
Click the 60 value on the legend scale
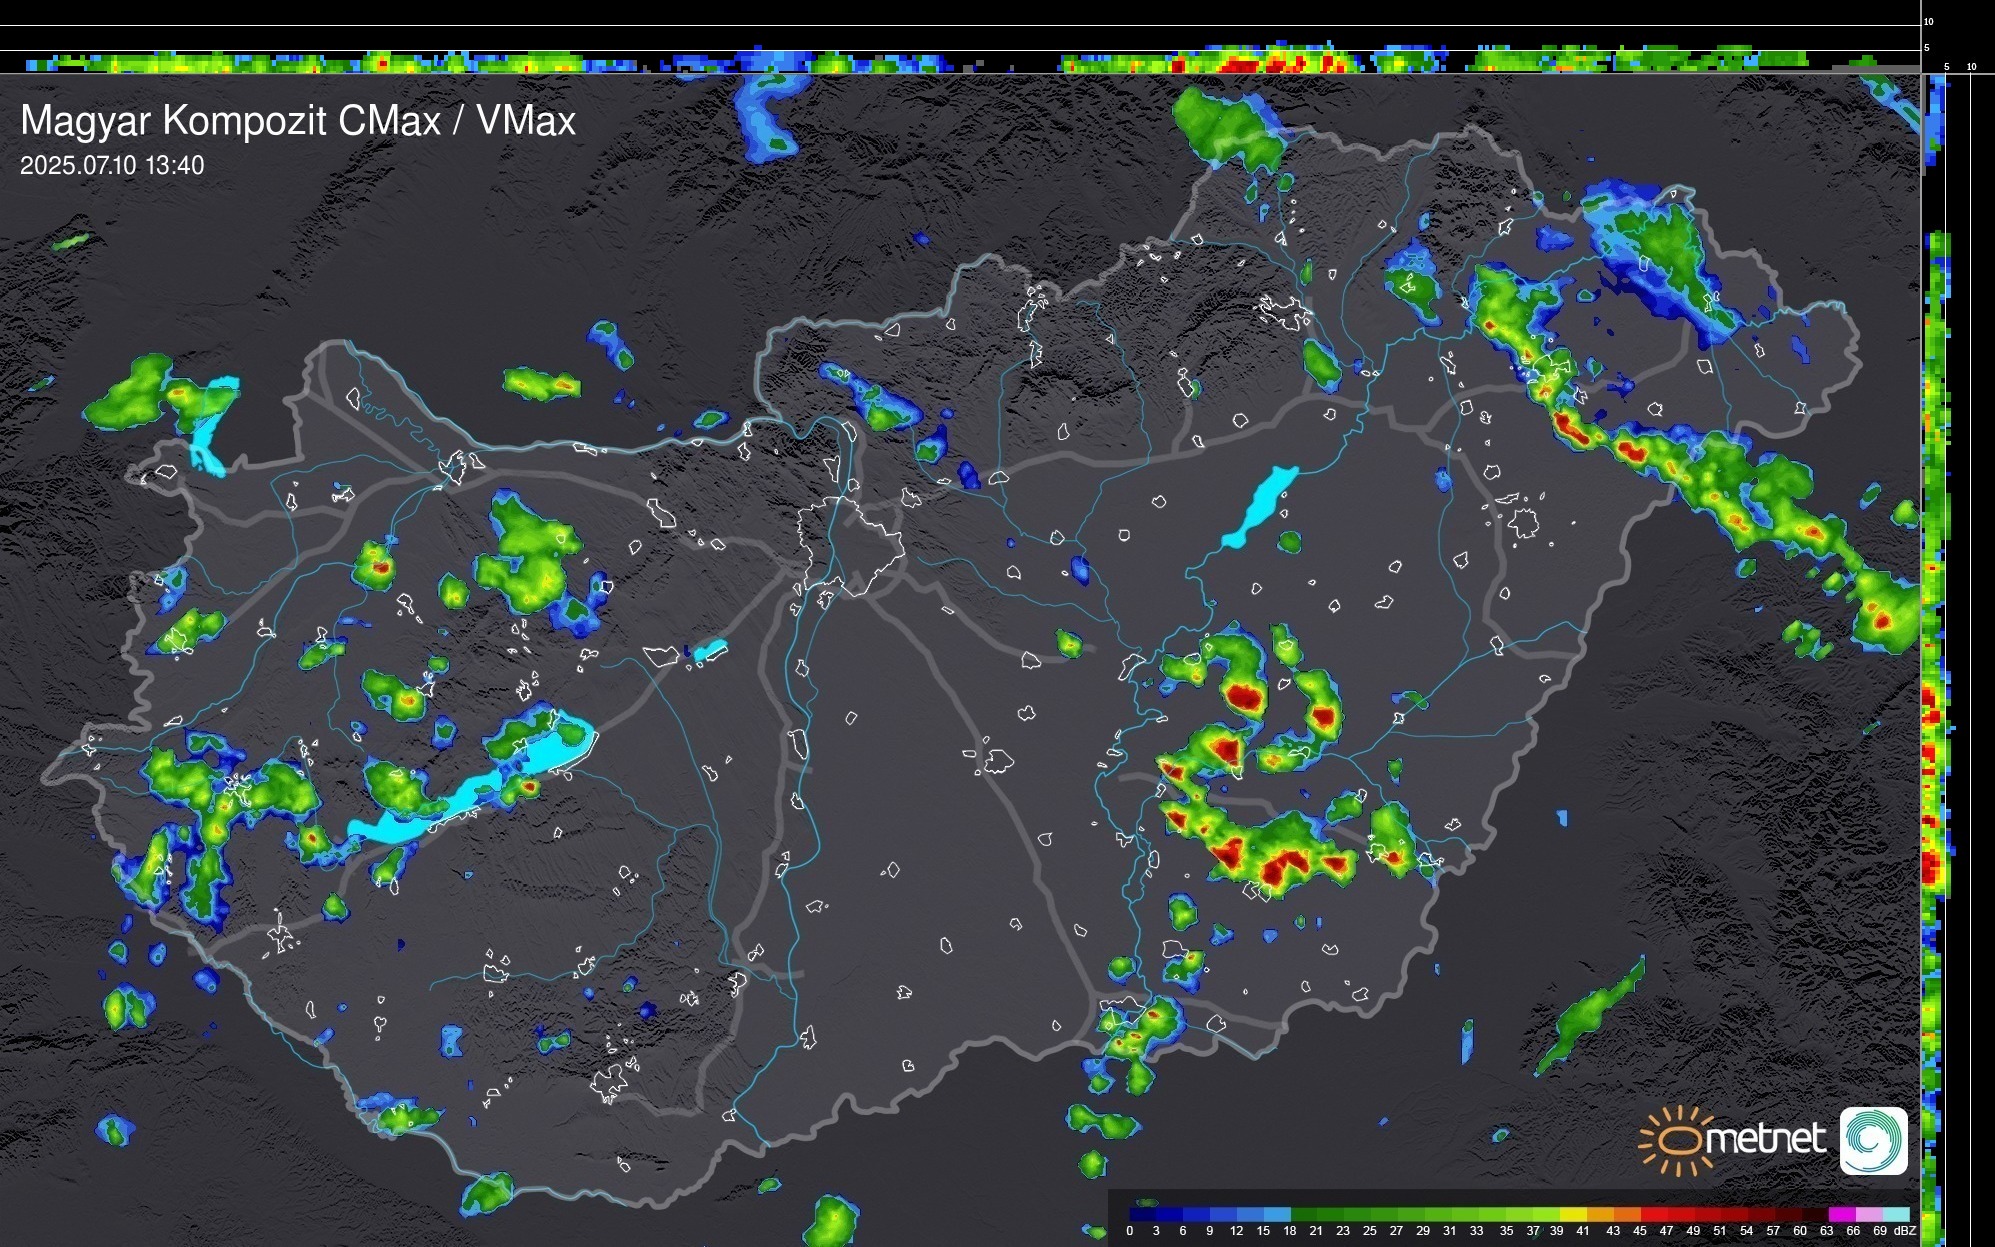tap(1799, 1231)
